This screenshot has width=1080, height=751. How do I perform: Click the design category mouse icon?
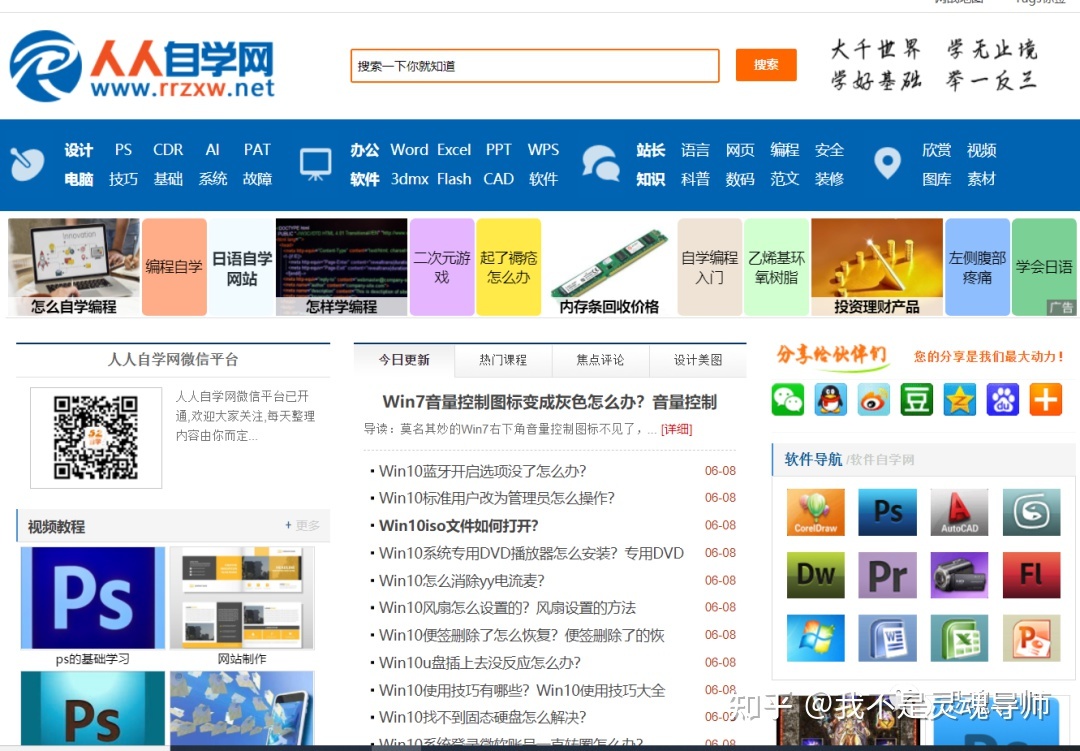tap(28, 164)
